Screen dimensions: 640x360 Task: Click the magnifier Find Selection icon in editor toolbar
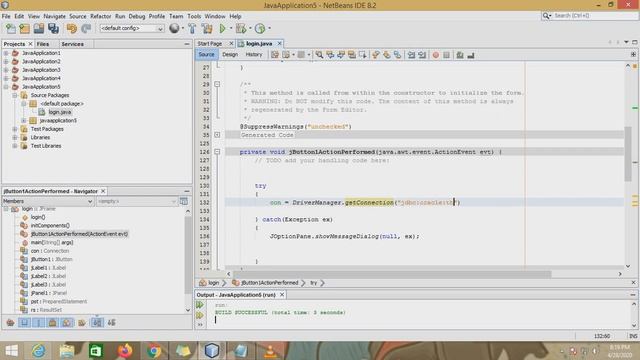[319, 55]
